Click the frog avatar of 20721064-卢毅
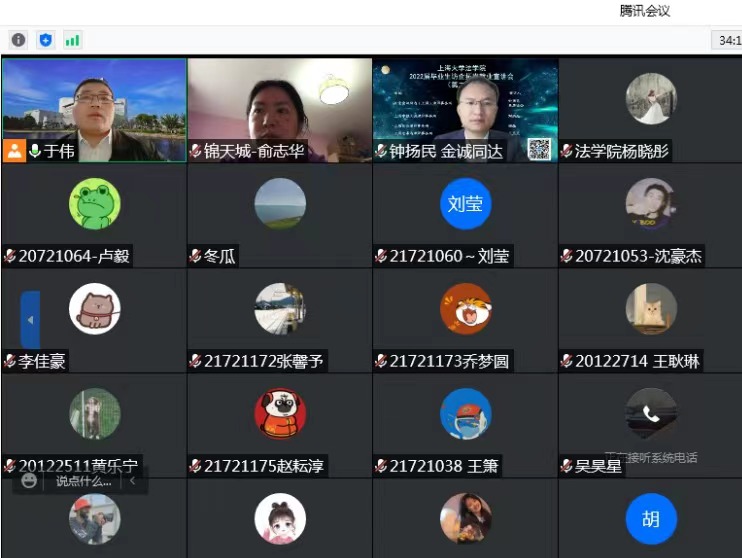Viewport: 742px width, 558px height. click(95, 204)
